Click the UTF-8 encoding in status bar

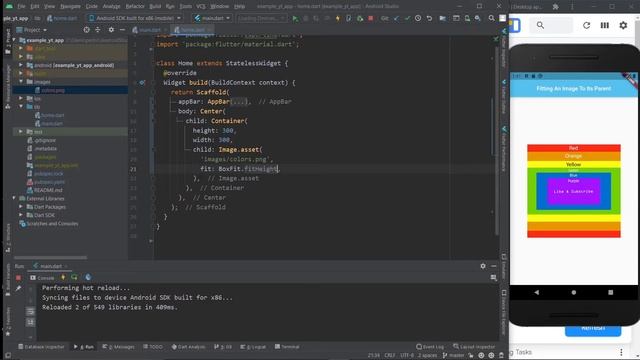[407, 356]
